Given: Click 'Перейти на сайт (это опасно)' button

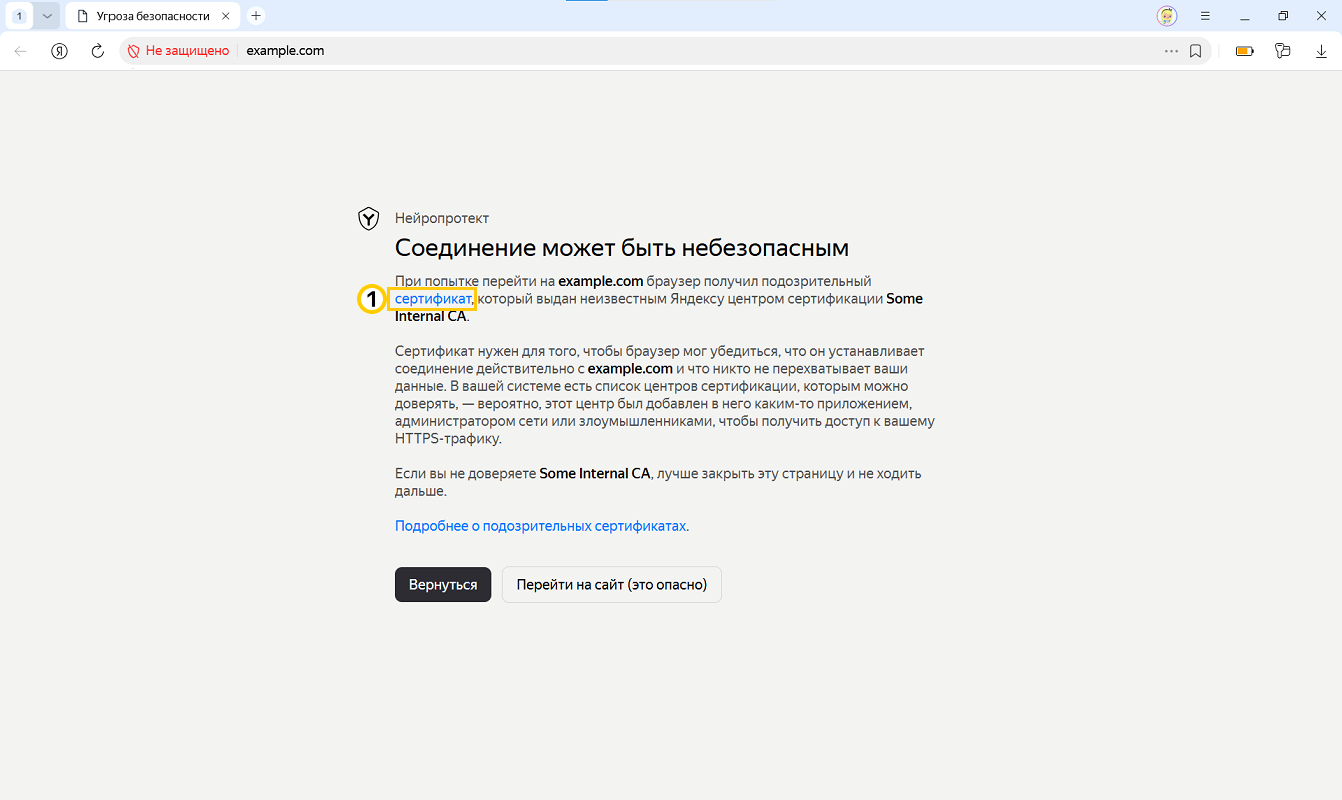Looking at the screenshot, I should coord(611,585).
